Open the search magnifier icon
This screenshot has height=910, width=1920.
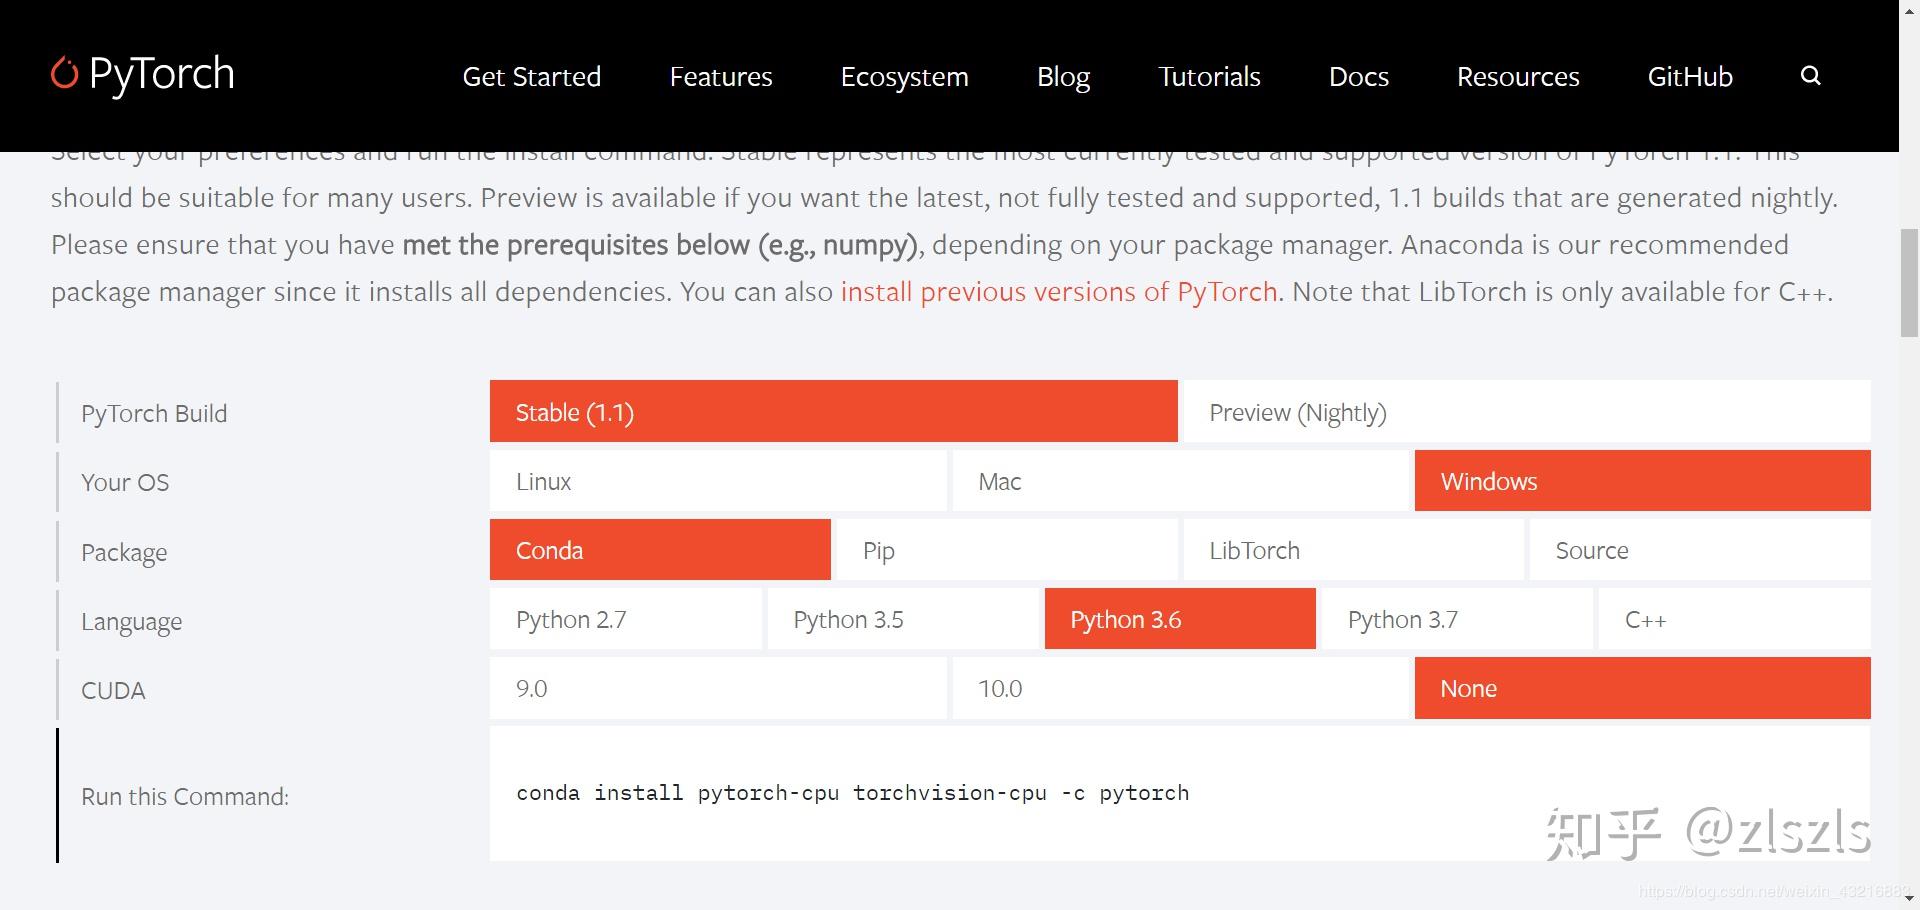click(1810, 76)
